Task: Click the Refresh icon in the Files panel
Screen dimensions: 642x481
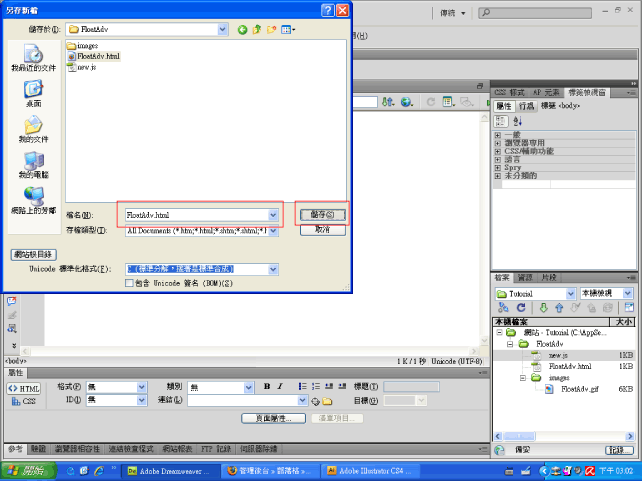Action: pos(521,307)
